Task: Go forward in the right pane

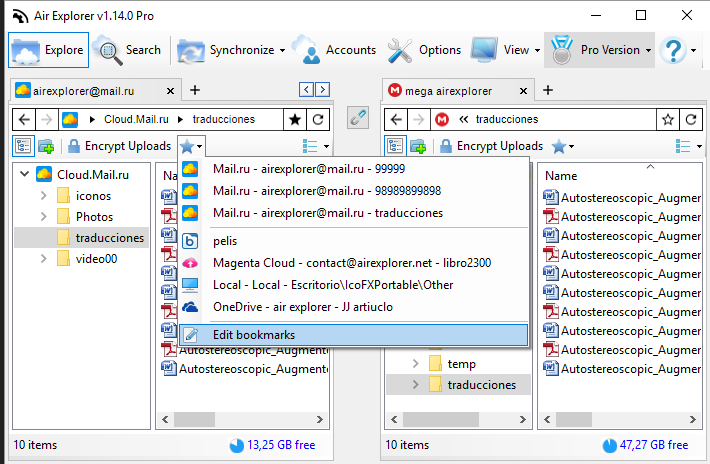Action: 418,120
